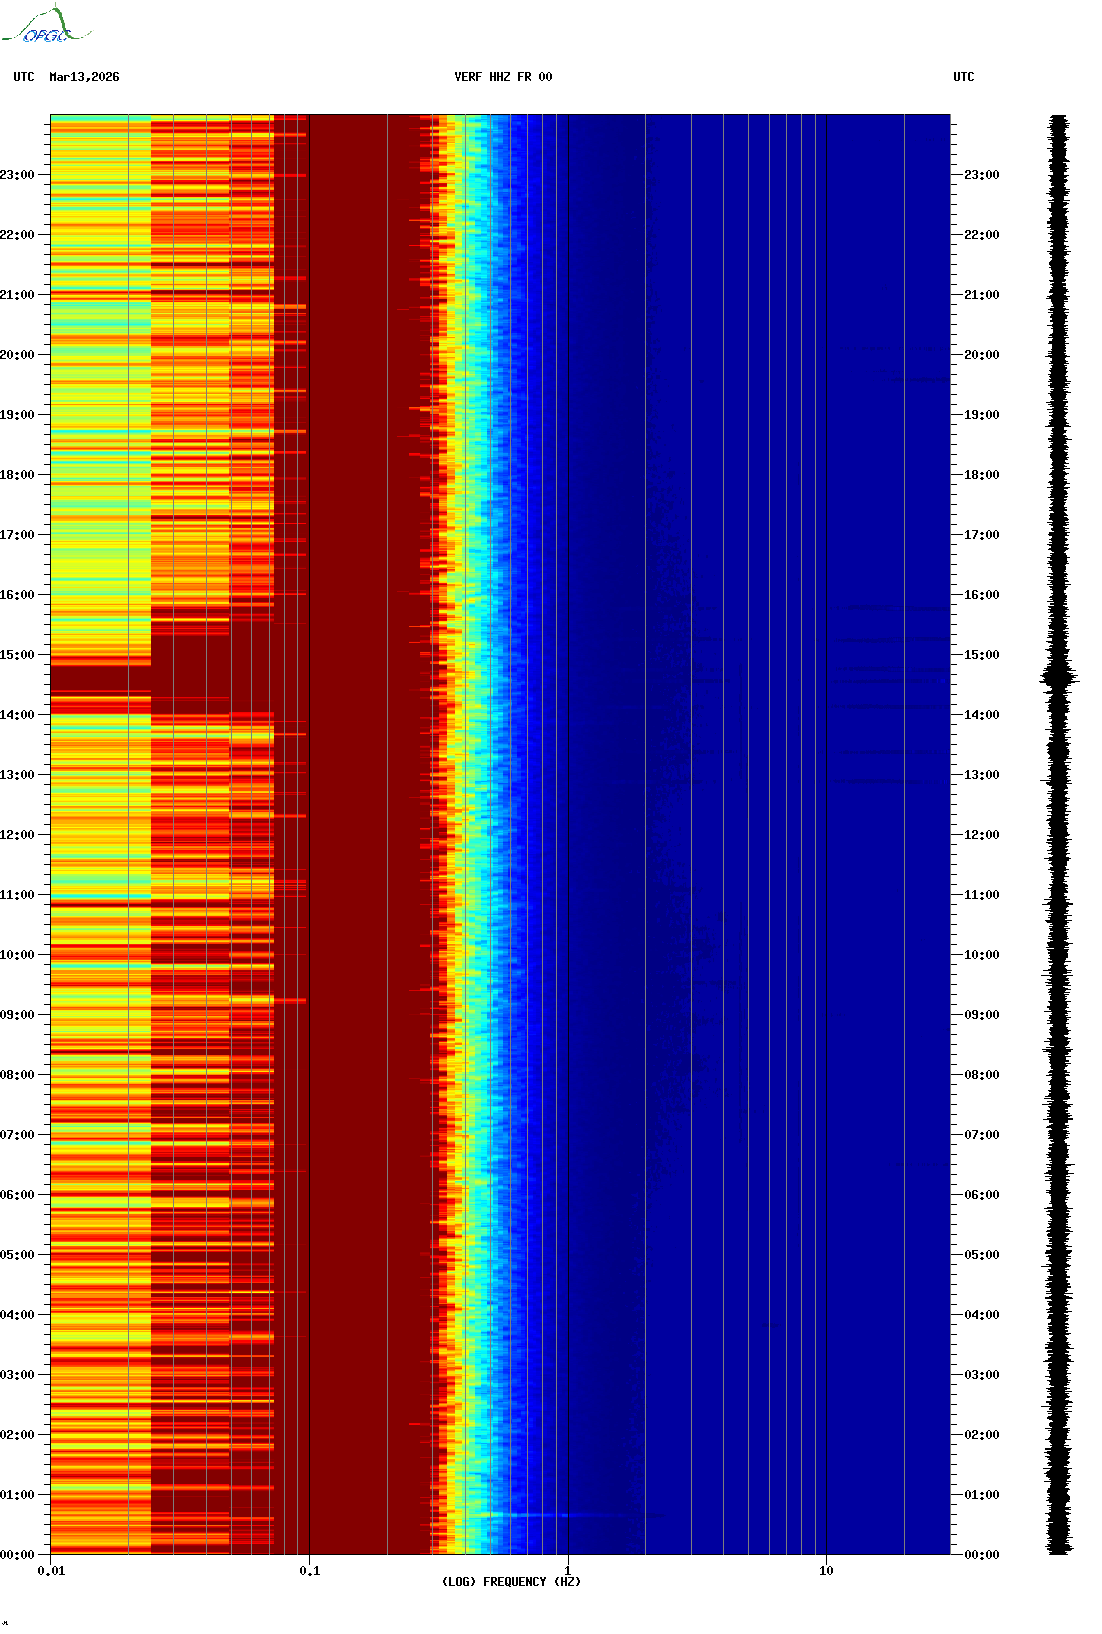Click the 23:00 label on left time axis
The image size is (1102, 1634).
17,175
